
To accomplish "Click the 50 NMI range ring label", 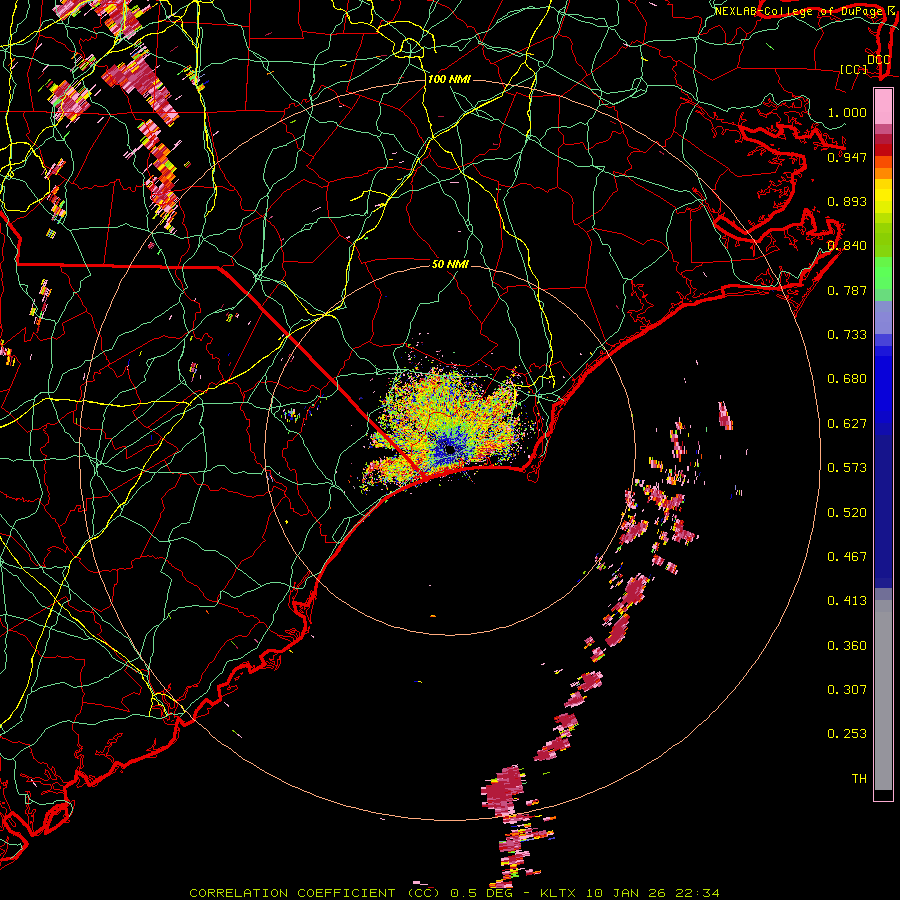I will (x=450, y=265).
